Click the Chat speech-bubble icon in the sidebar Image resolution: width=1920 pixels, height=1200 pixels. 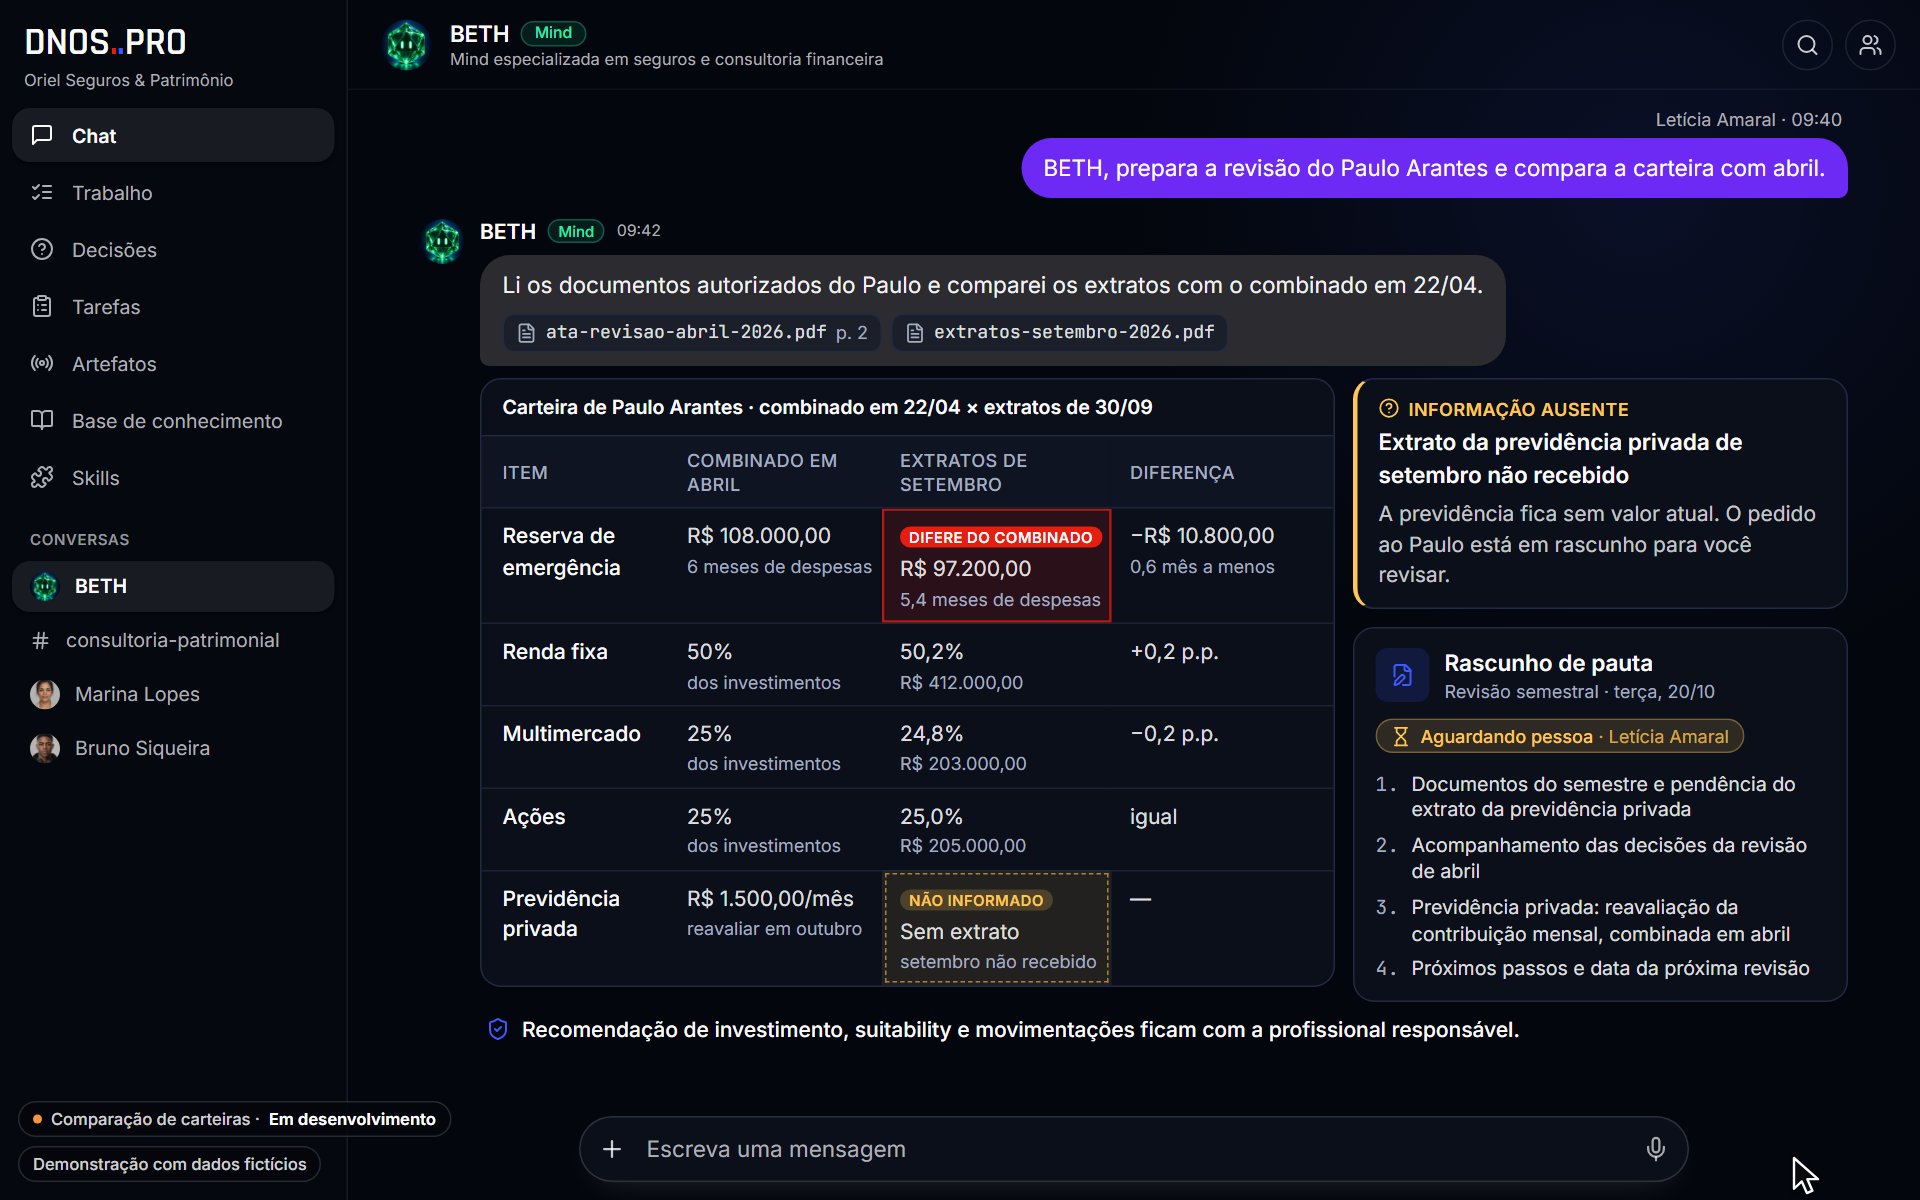(x=42, y=135)
